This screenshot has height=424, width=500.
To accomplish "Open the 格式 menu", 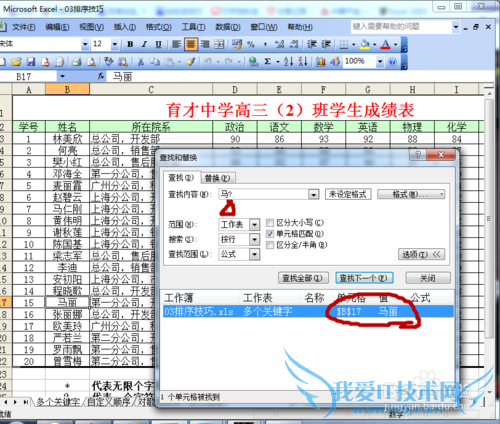I will [158, 27].
